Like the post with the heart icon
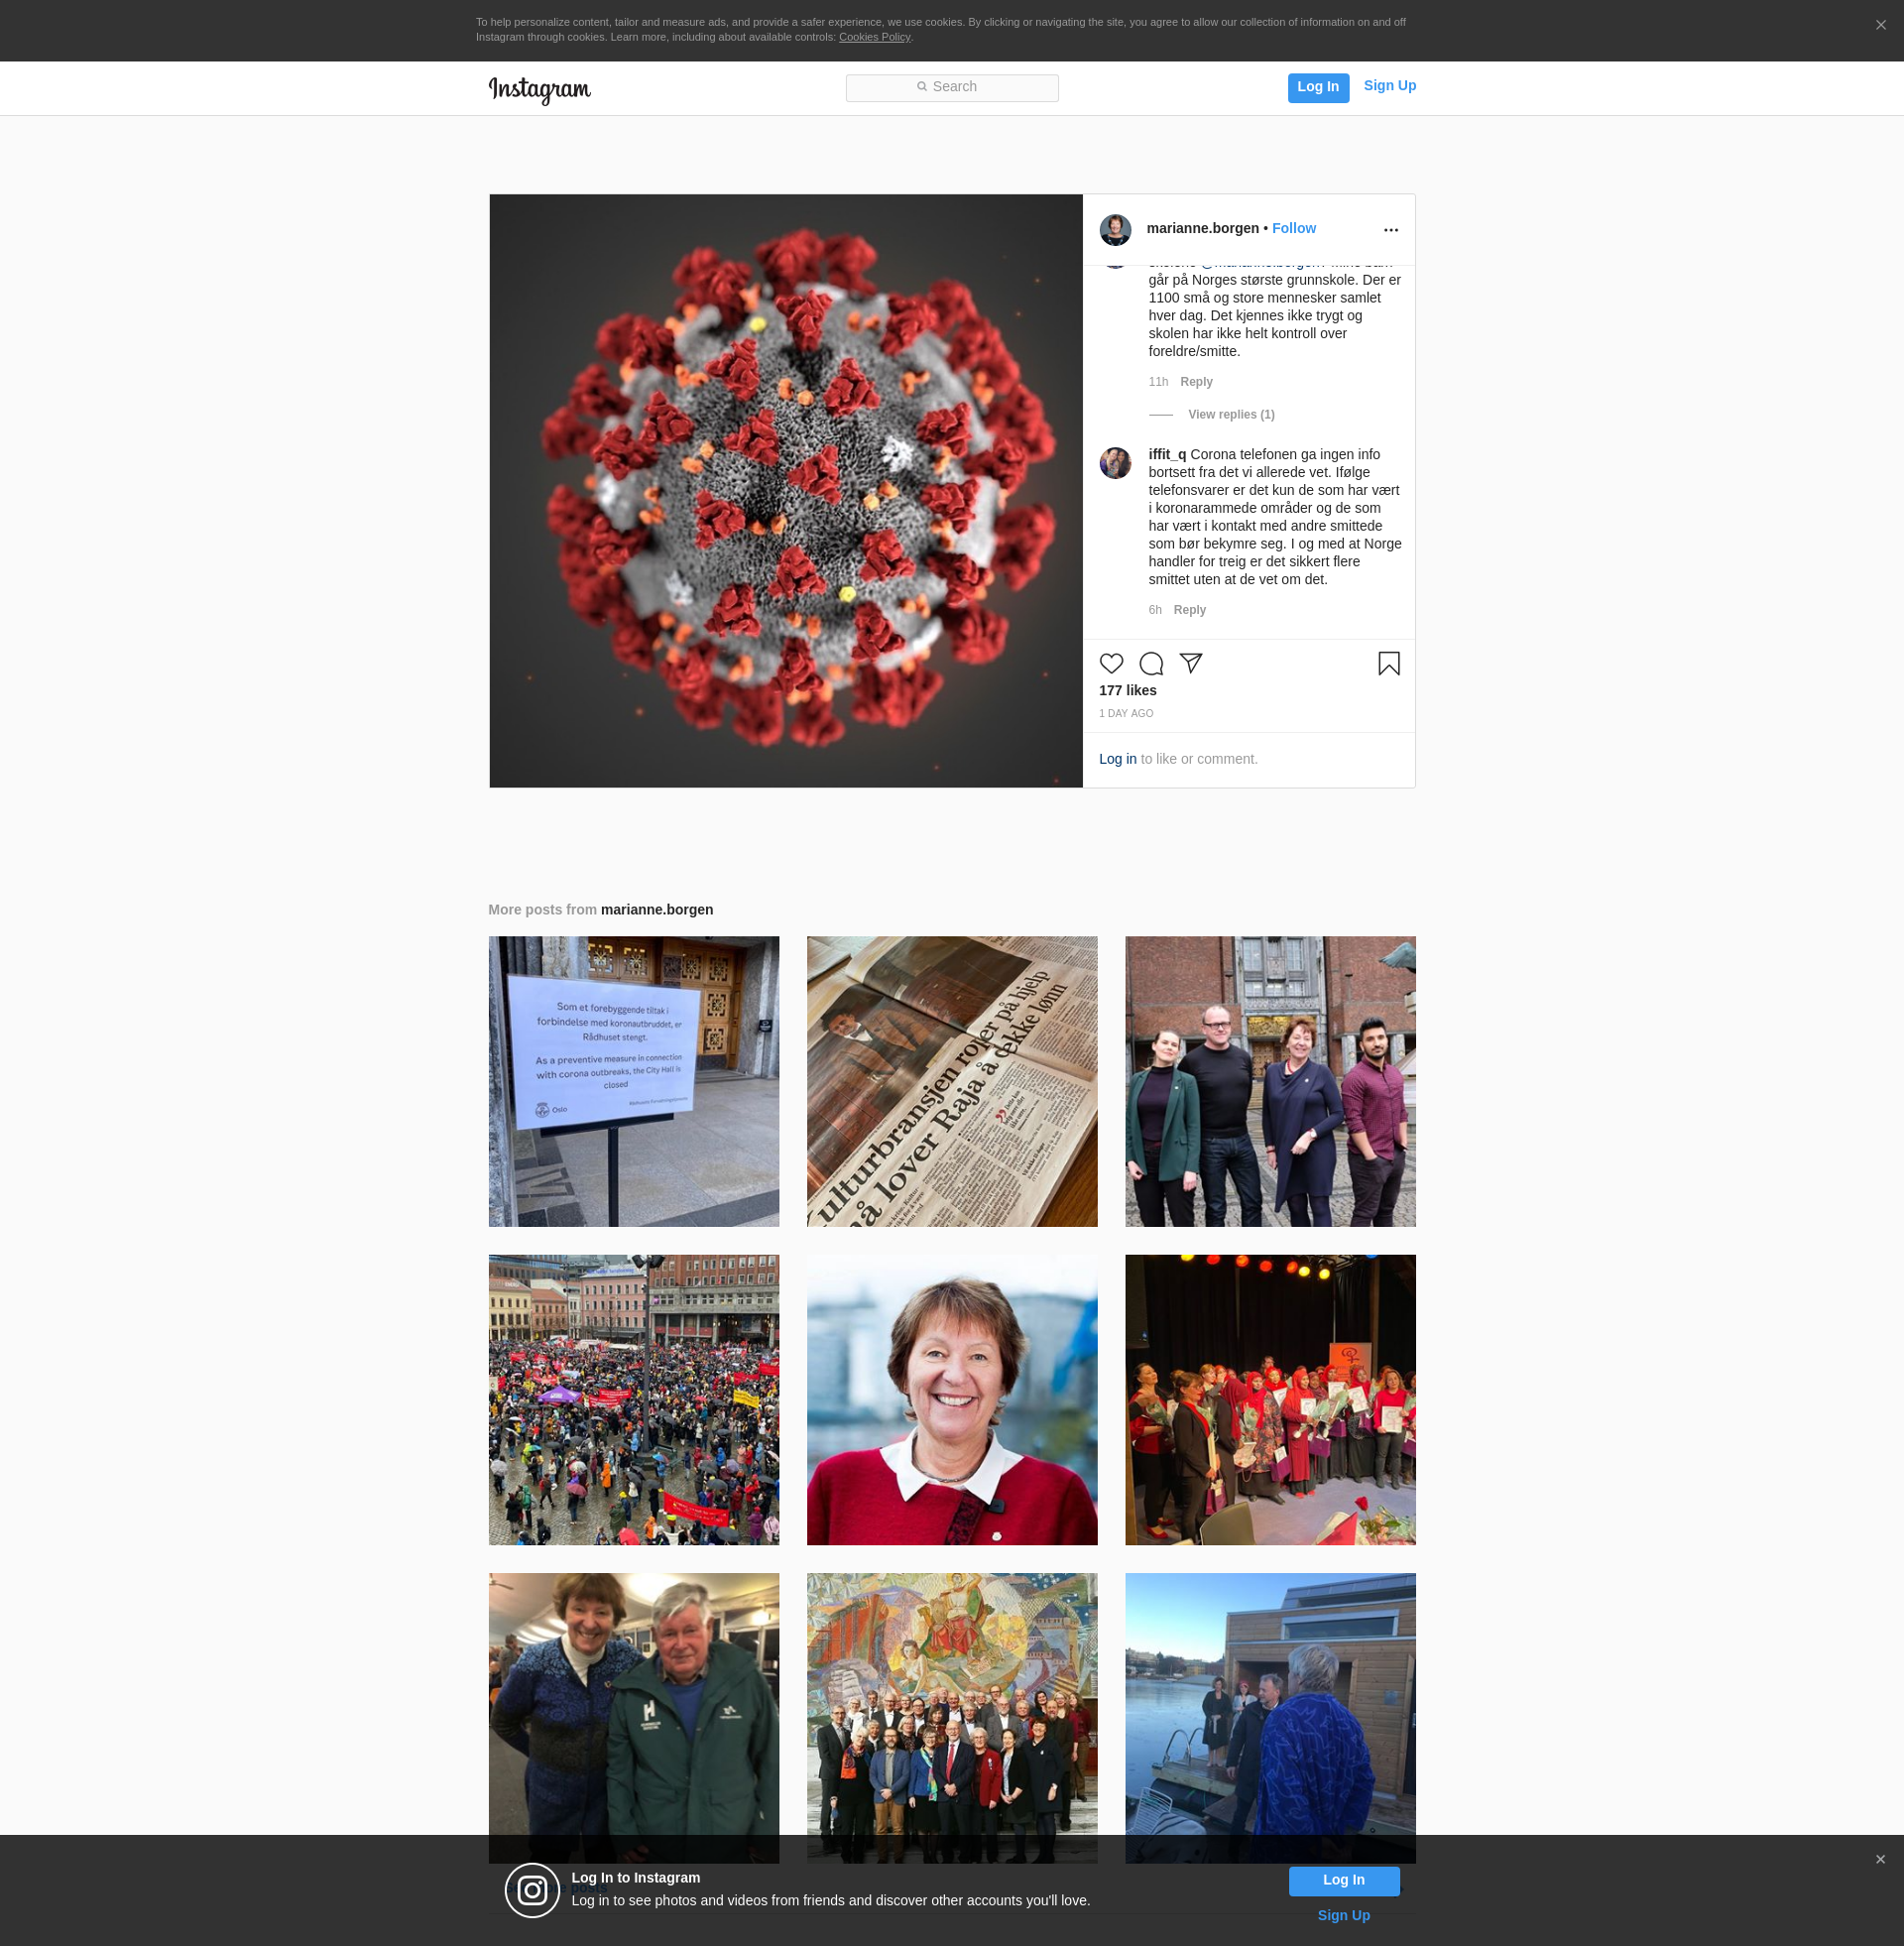Image resolution: width=1904 pixels, height=1946 pixels. (1111, 663)
